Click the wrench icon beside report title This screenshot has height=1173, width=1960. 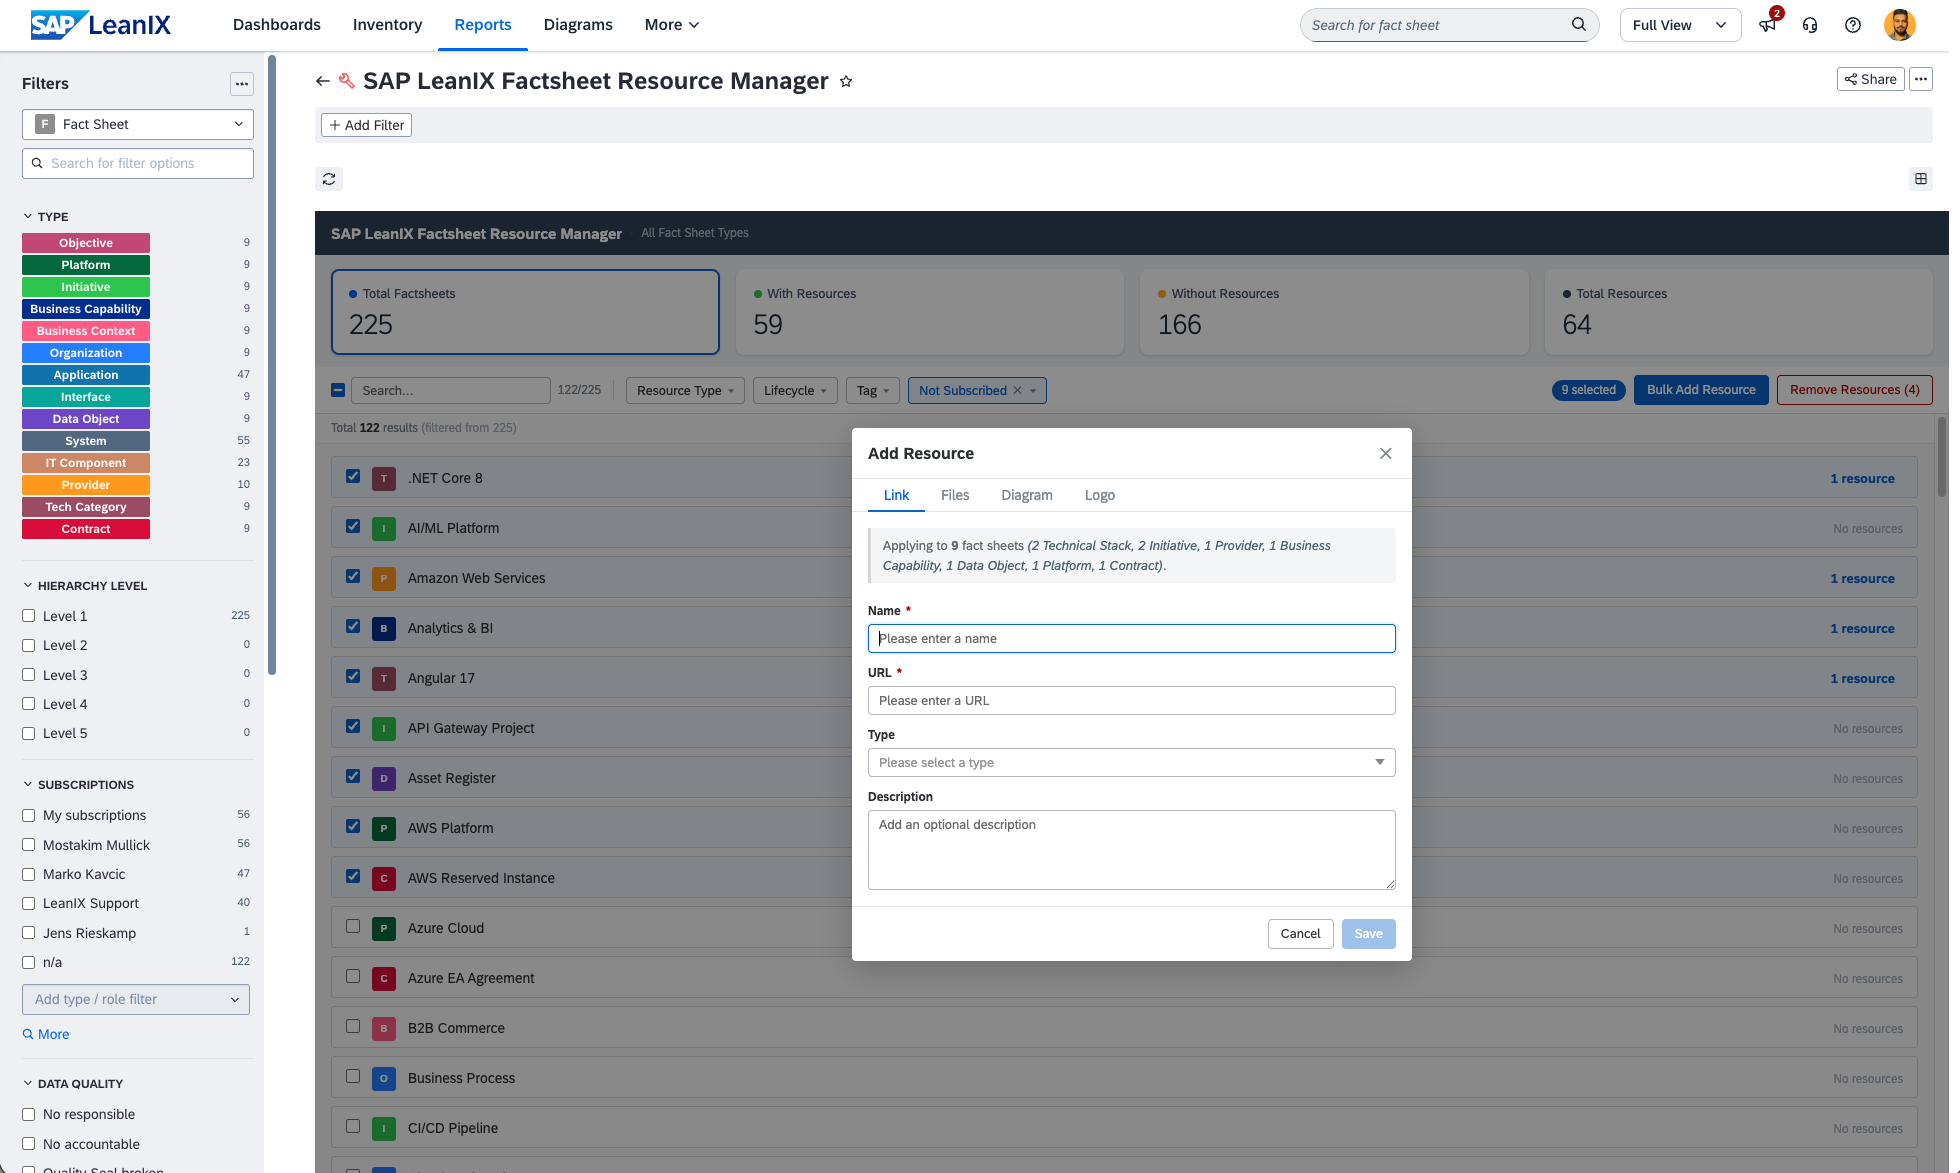point(347,81)
